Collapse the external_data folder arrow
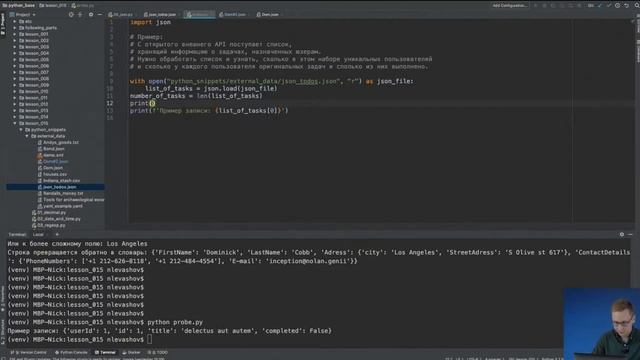The image size is (640, 360). coord(27,136)
